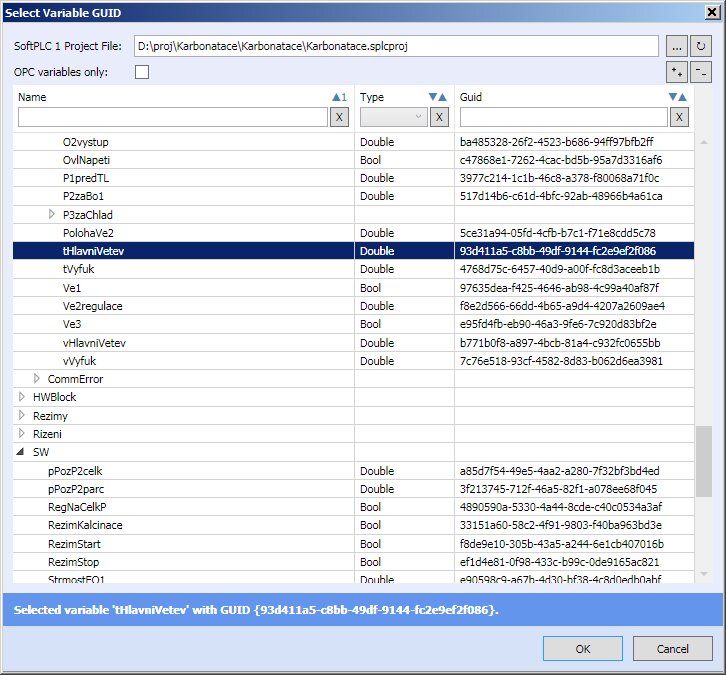This screenshot has height=675, width=726.
Task: Clear the Guid filter with X
Action: 679,117
